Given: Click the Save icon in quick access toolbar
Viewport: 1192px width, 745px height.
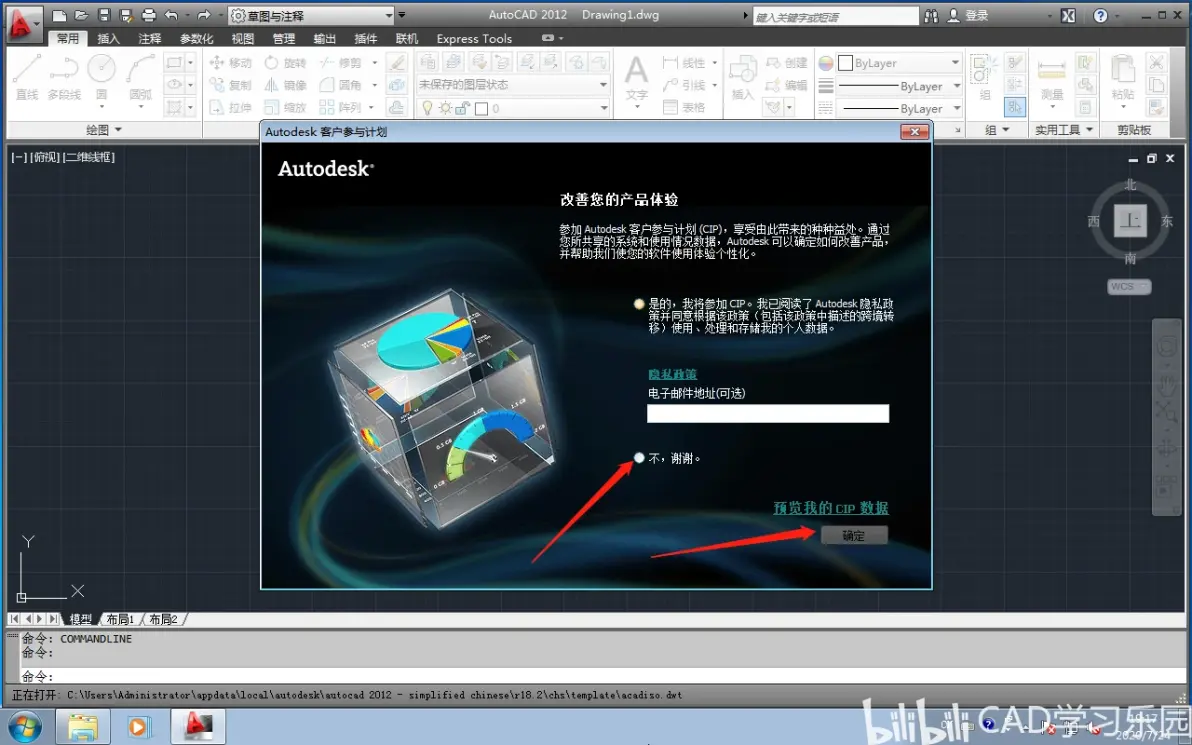Looking at the screenshot, I should point(104,15).
